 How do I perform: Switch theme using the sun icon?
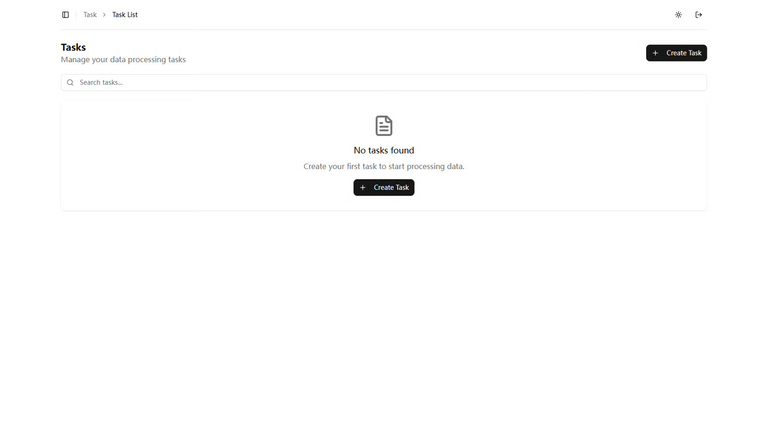pyautogui.click(x=678, y=15)
